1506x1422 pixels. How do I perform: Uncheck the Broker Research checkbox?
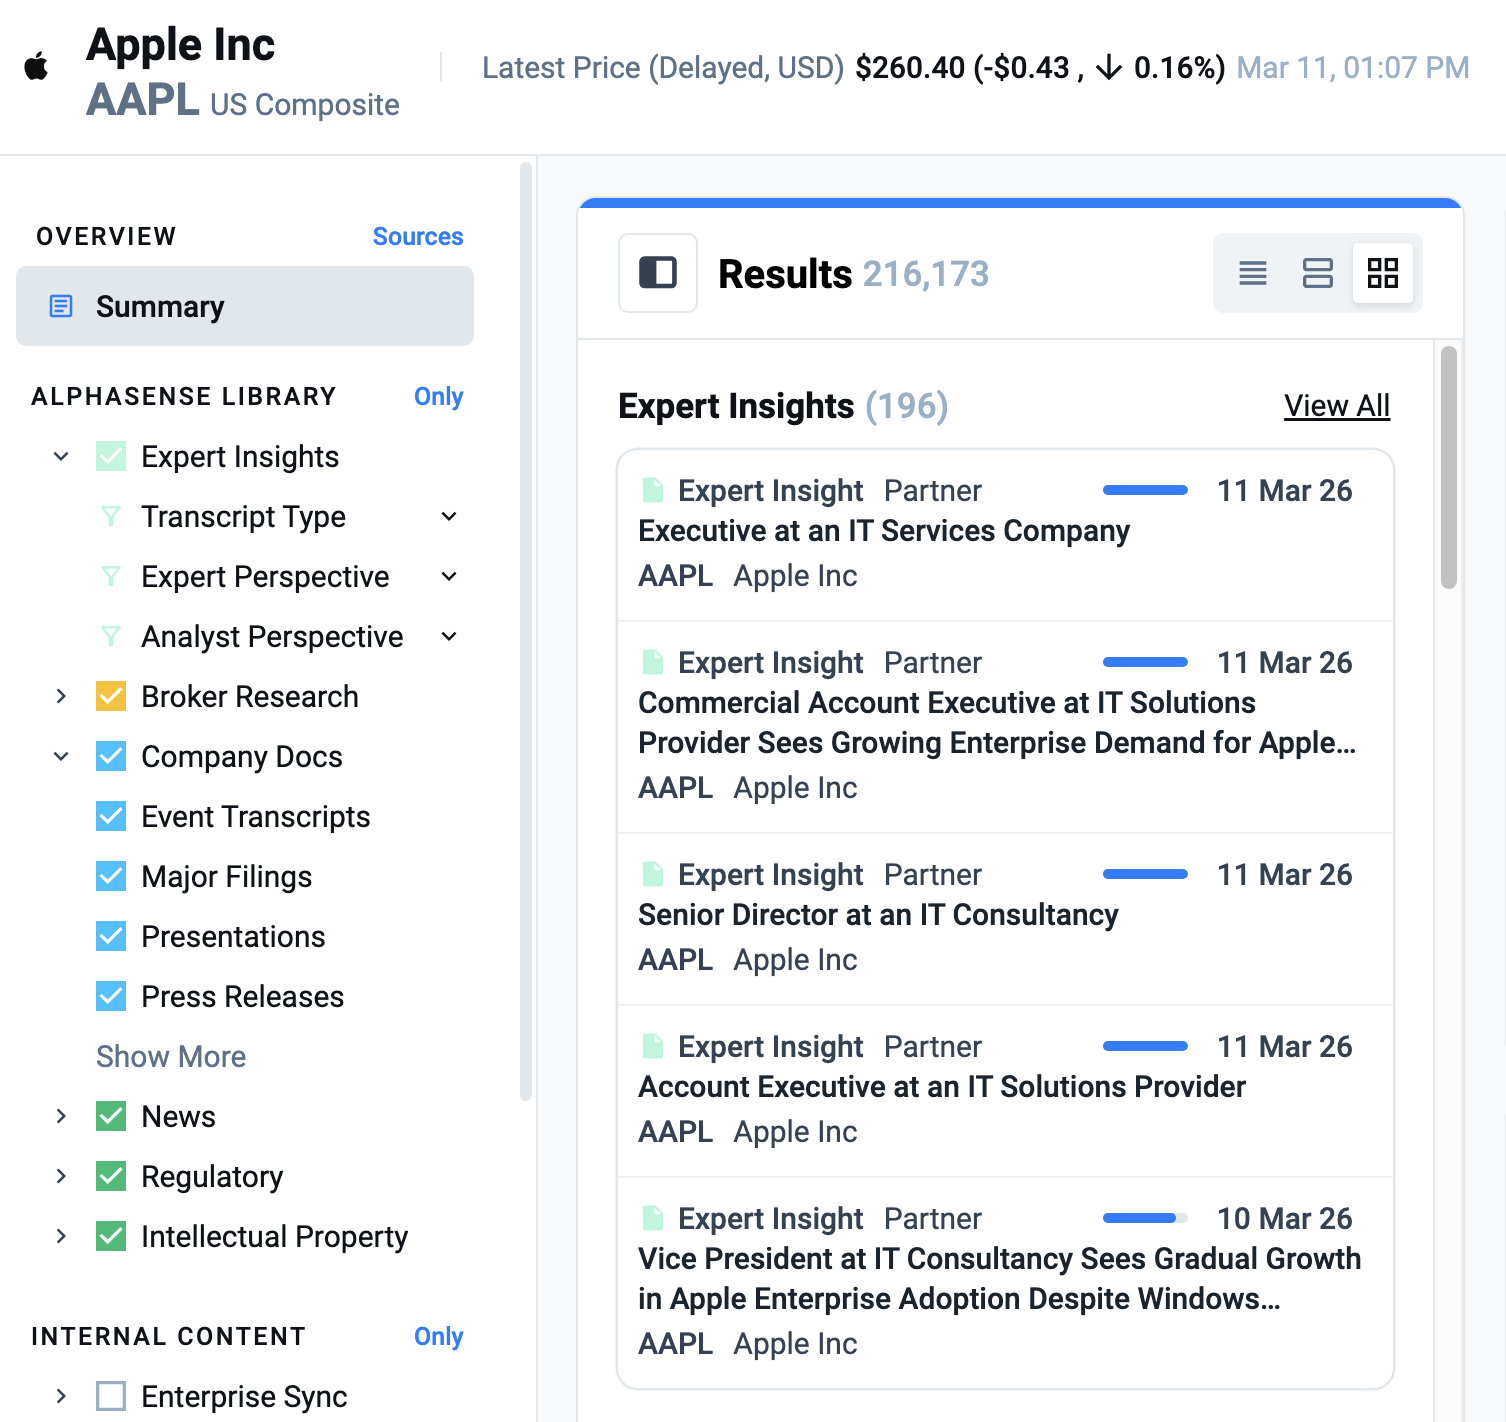coord(111,697)
